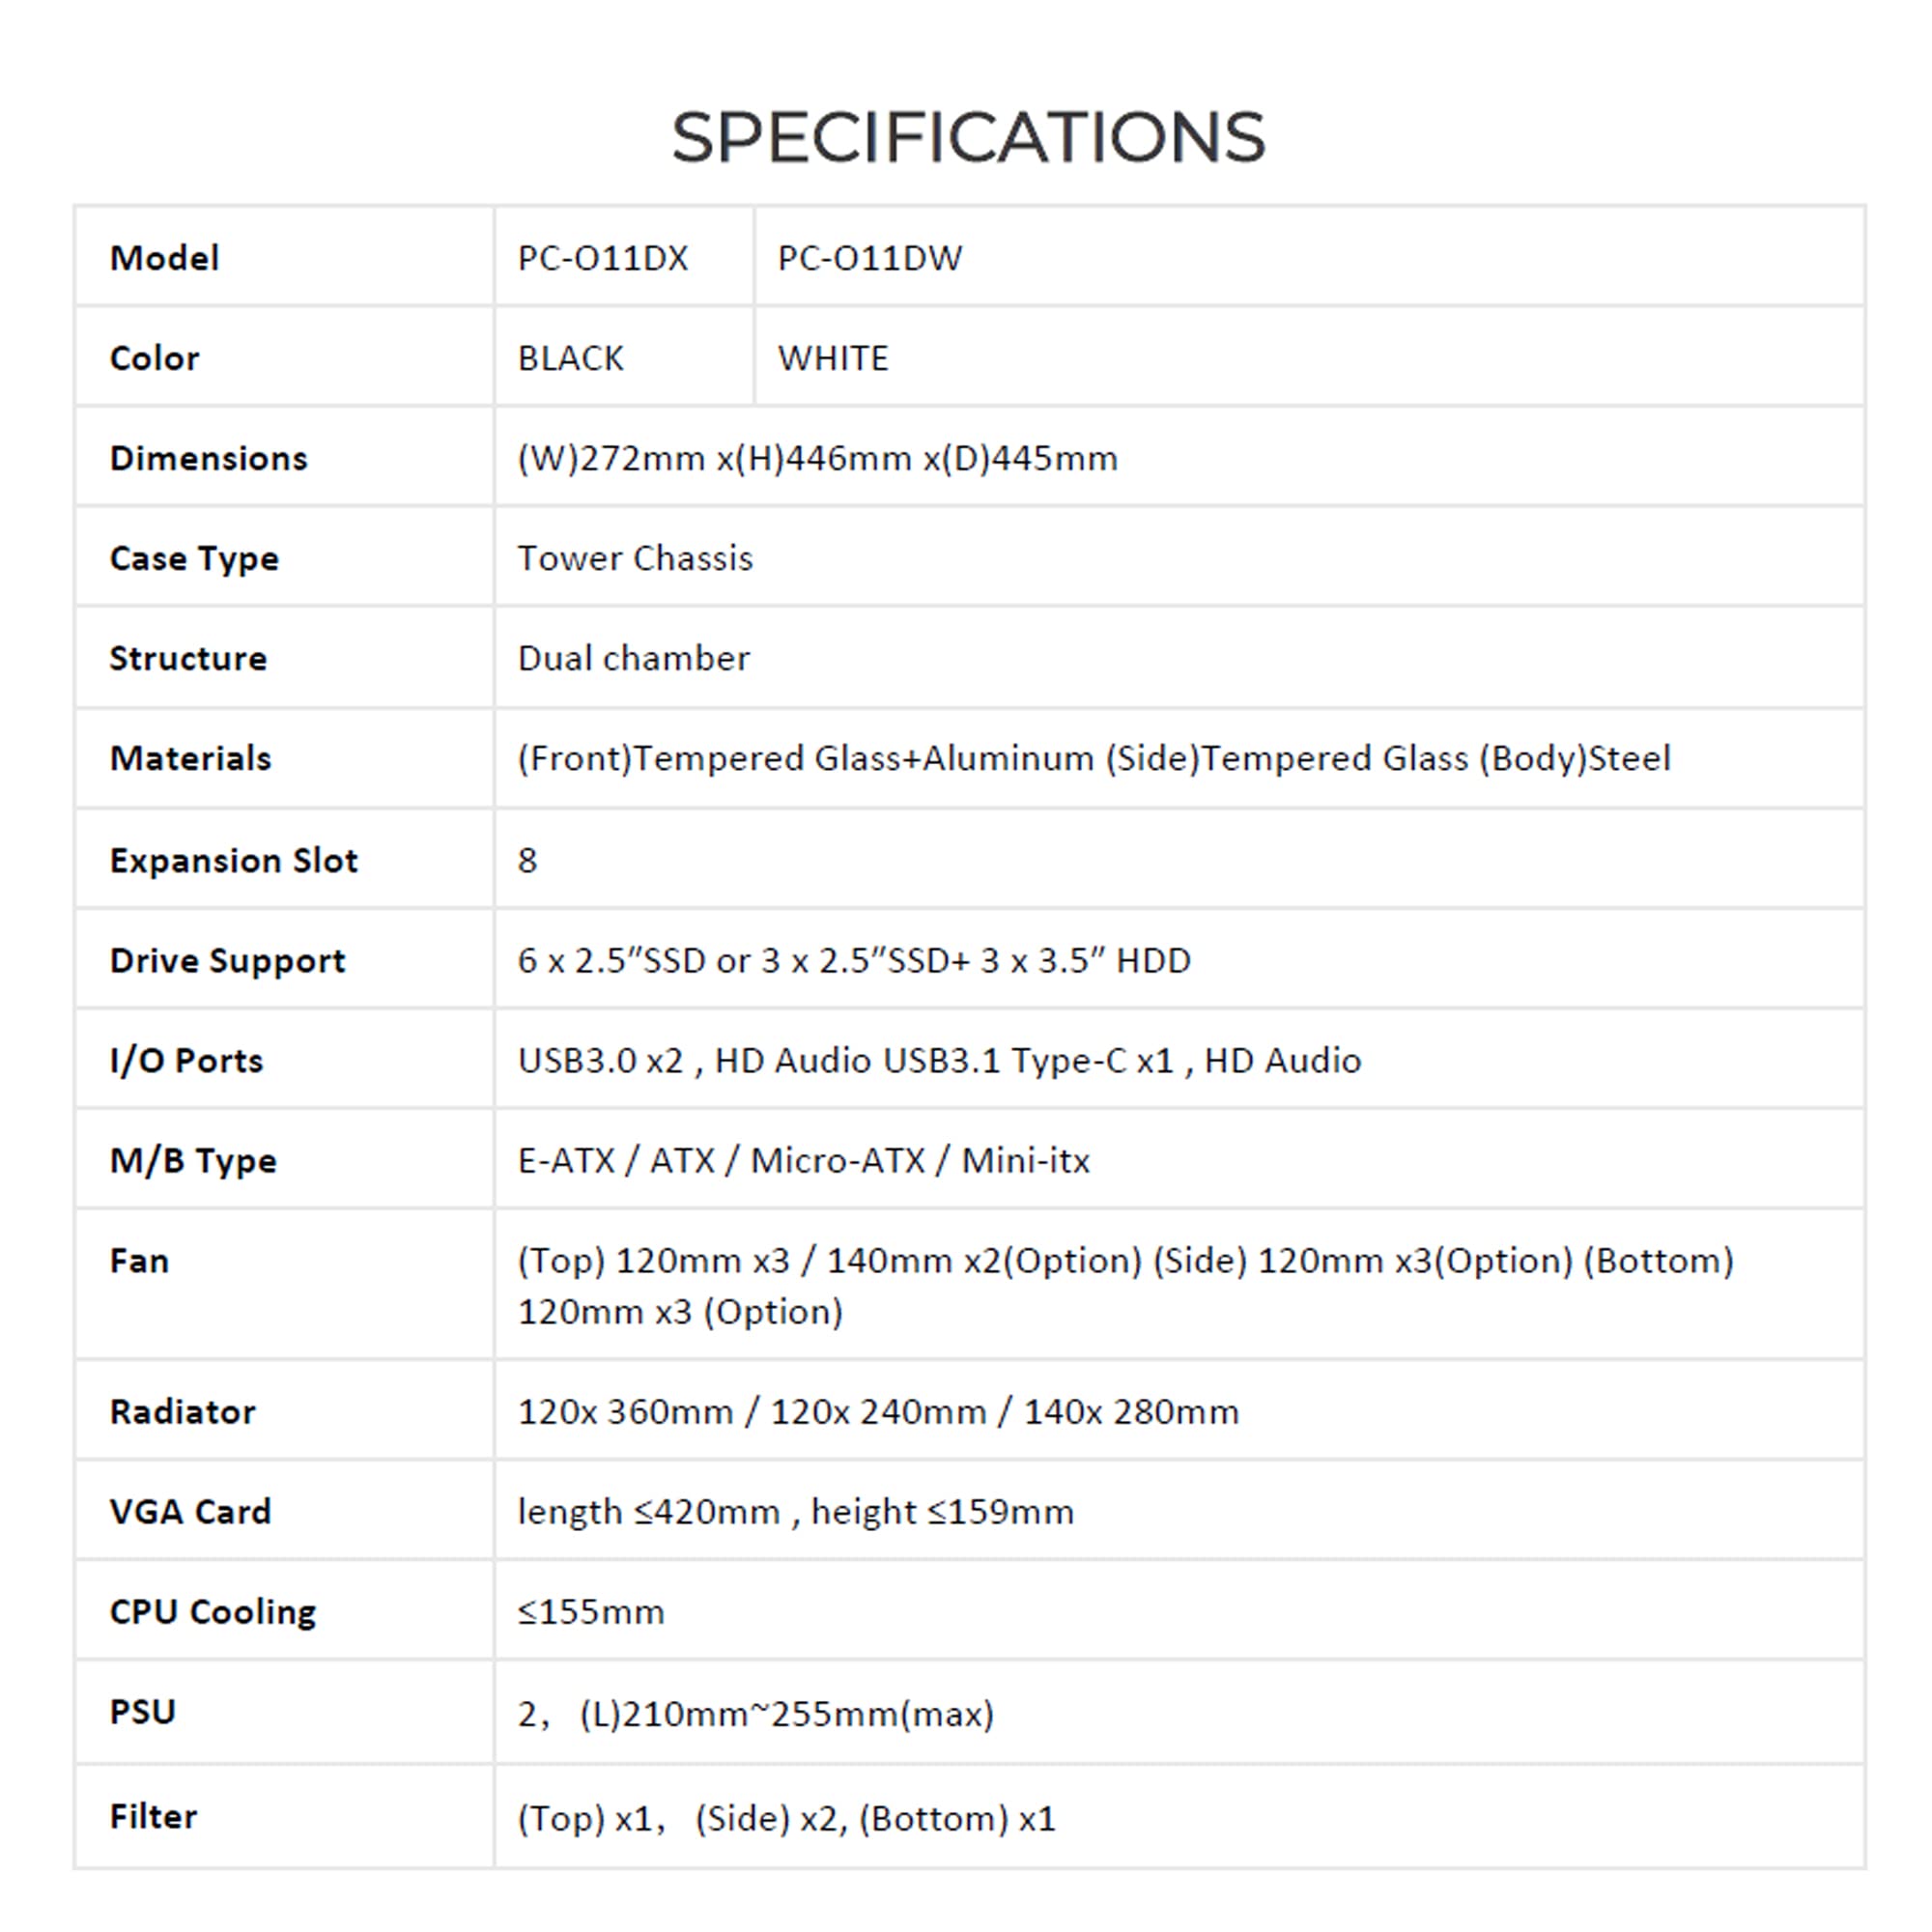Click the Dual chamber structure value
This screenshot has height=1932, width=1932.
pos(633,658)
